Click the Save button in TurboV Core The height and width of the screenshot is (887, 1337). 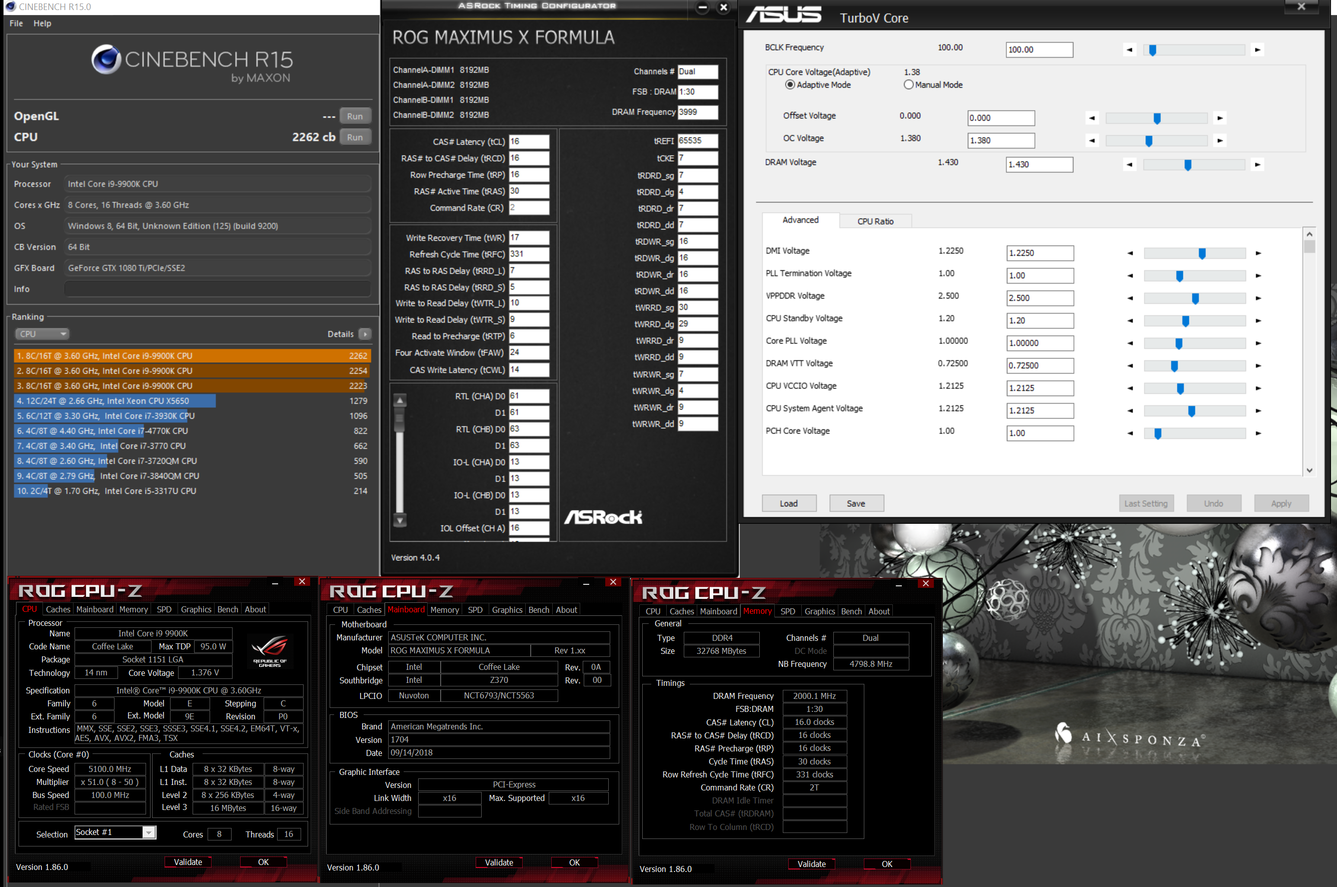click(x=856, y=503)
